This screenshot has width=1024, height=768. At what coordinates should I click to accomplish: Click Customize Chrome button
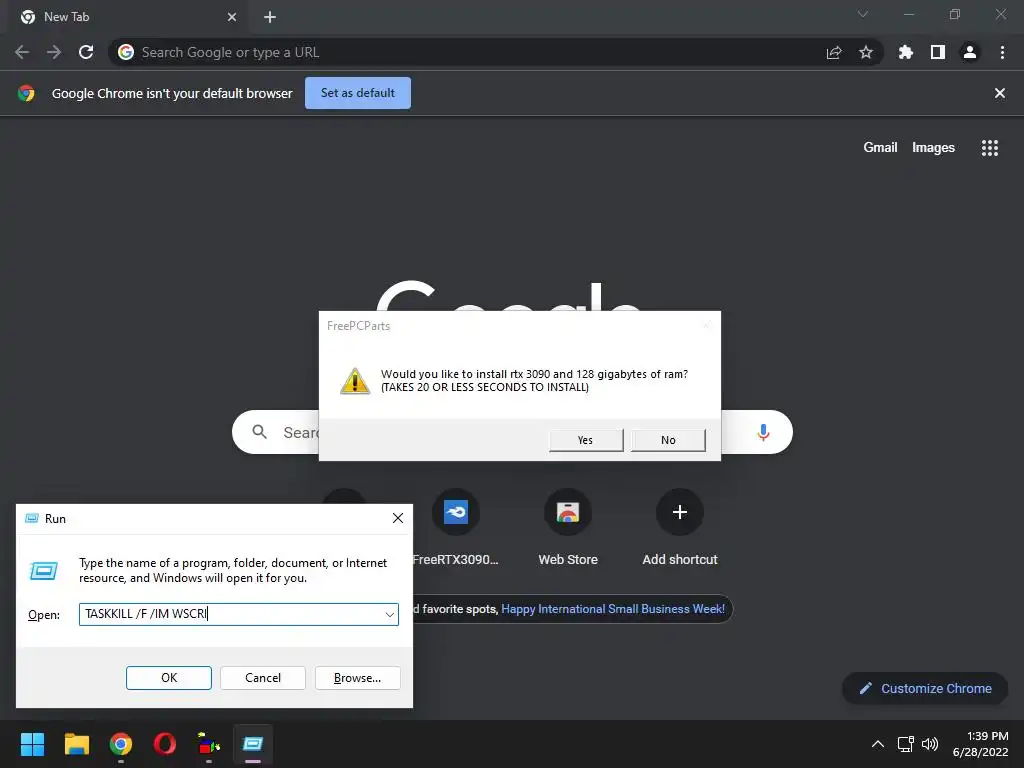click(x=925, y=688)
